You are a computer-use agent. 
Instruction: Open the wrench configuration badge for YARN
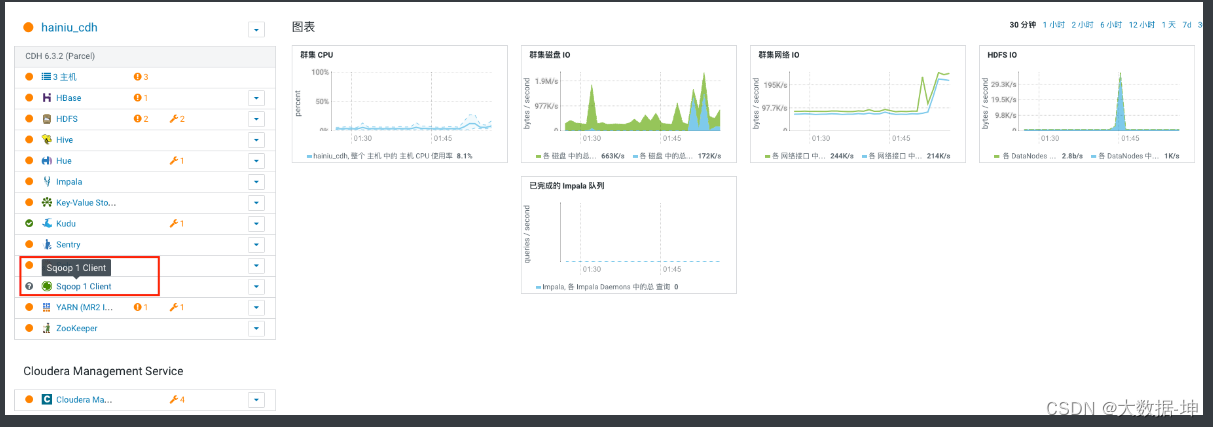coord(177,307)
